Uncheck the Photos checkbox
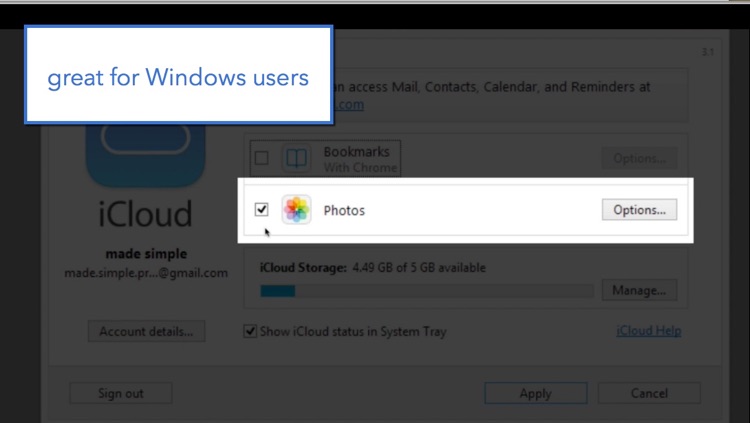The image size is (750, 423). point(262,209)
